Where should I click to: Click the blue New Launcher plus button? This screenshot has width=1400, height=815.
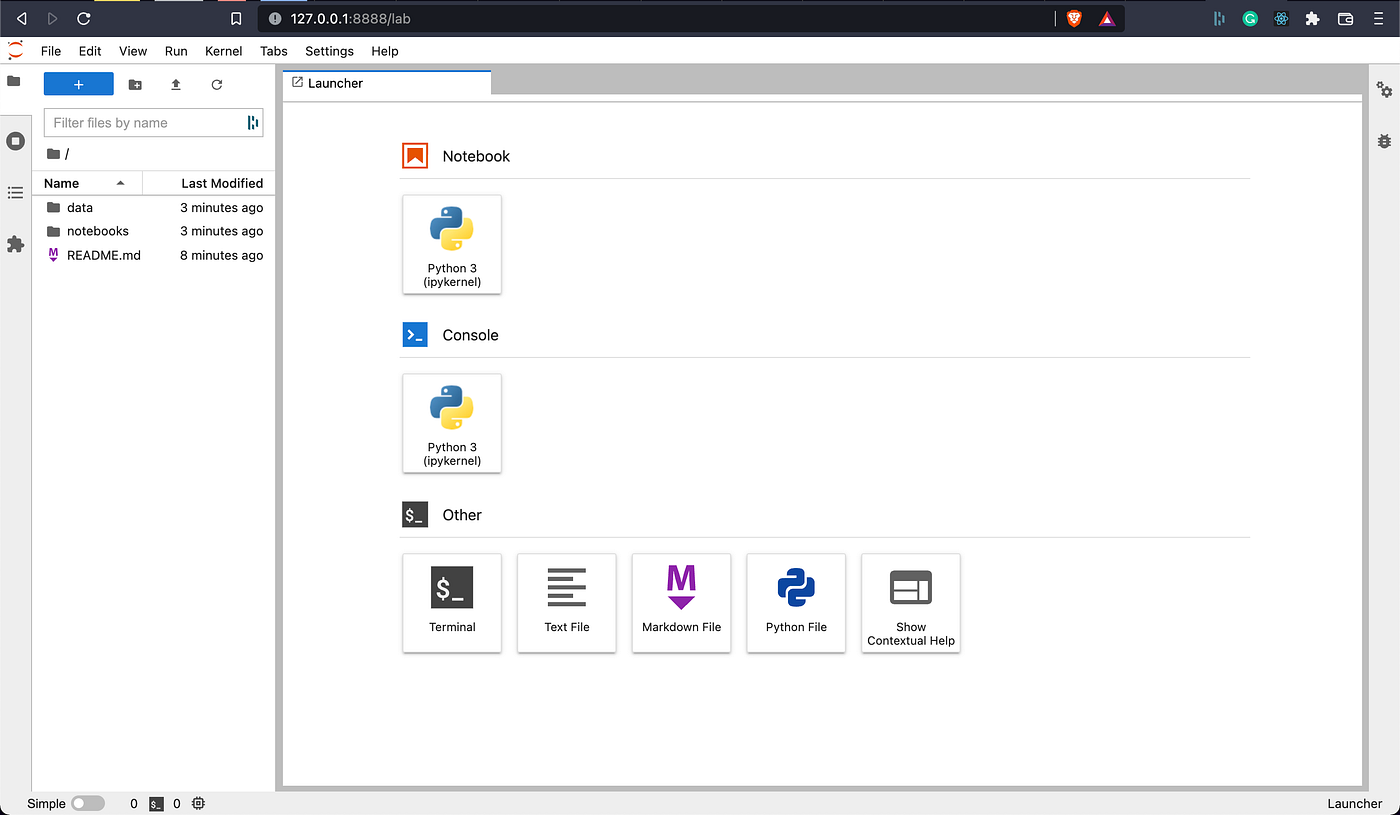[79, 85]
